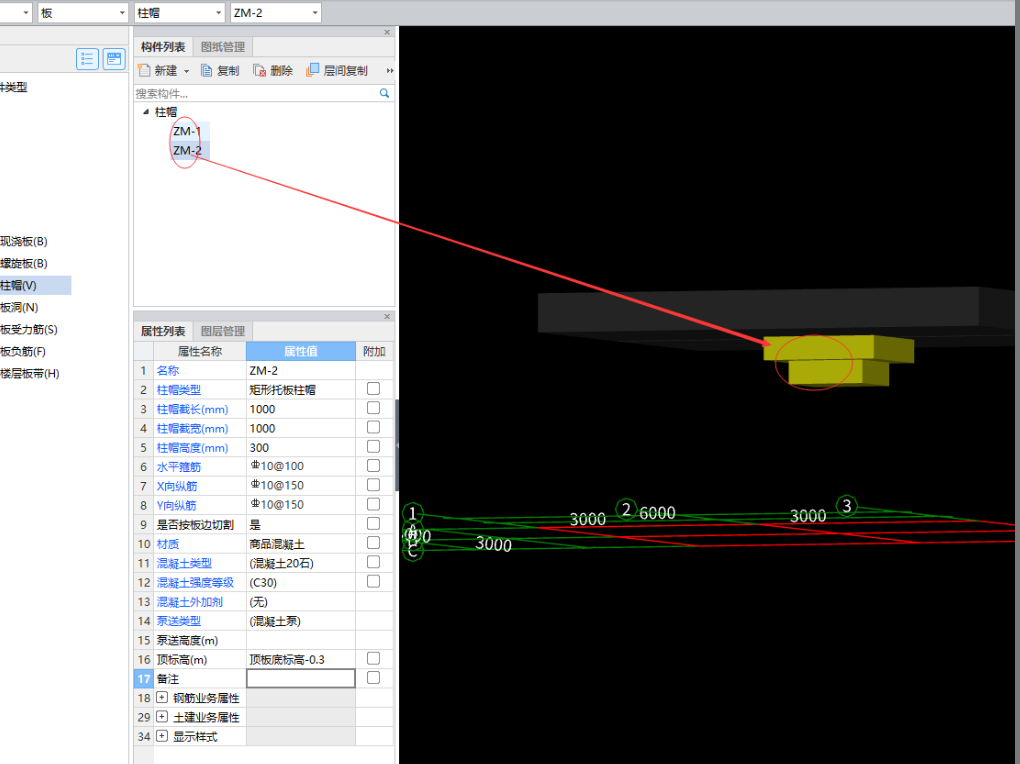This screenshot has height=764, width=1020.
Task: Expand the 钢筋业务属性 group
Action: (162, 697)
